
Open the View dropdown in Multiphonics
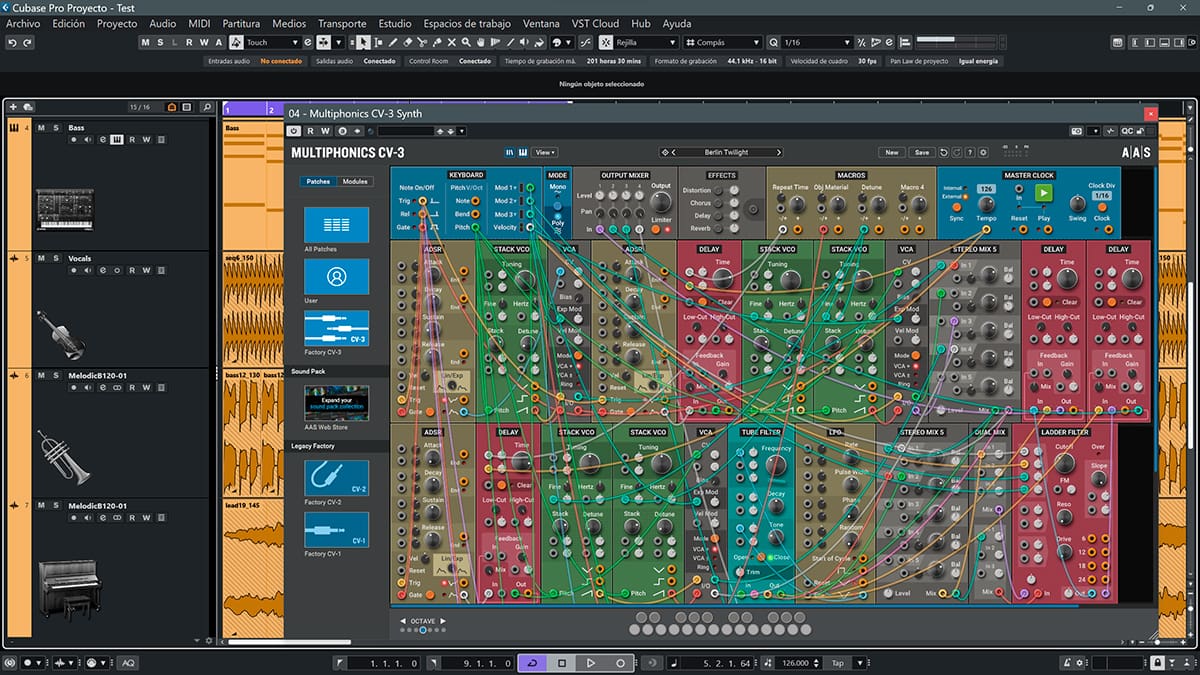(546, 152)
